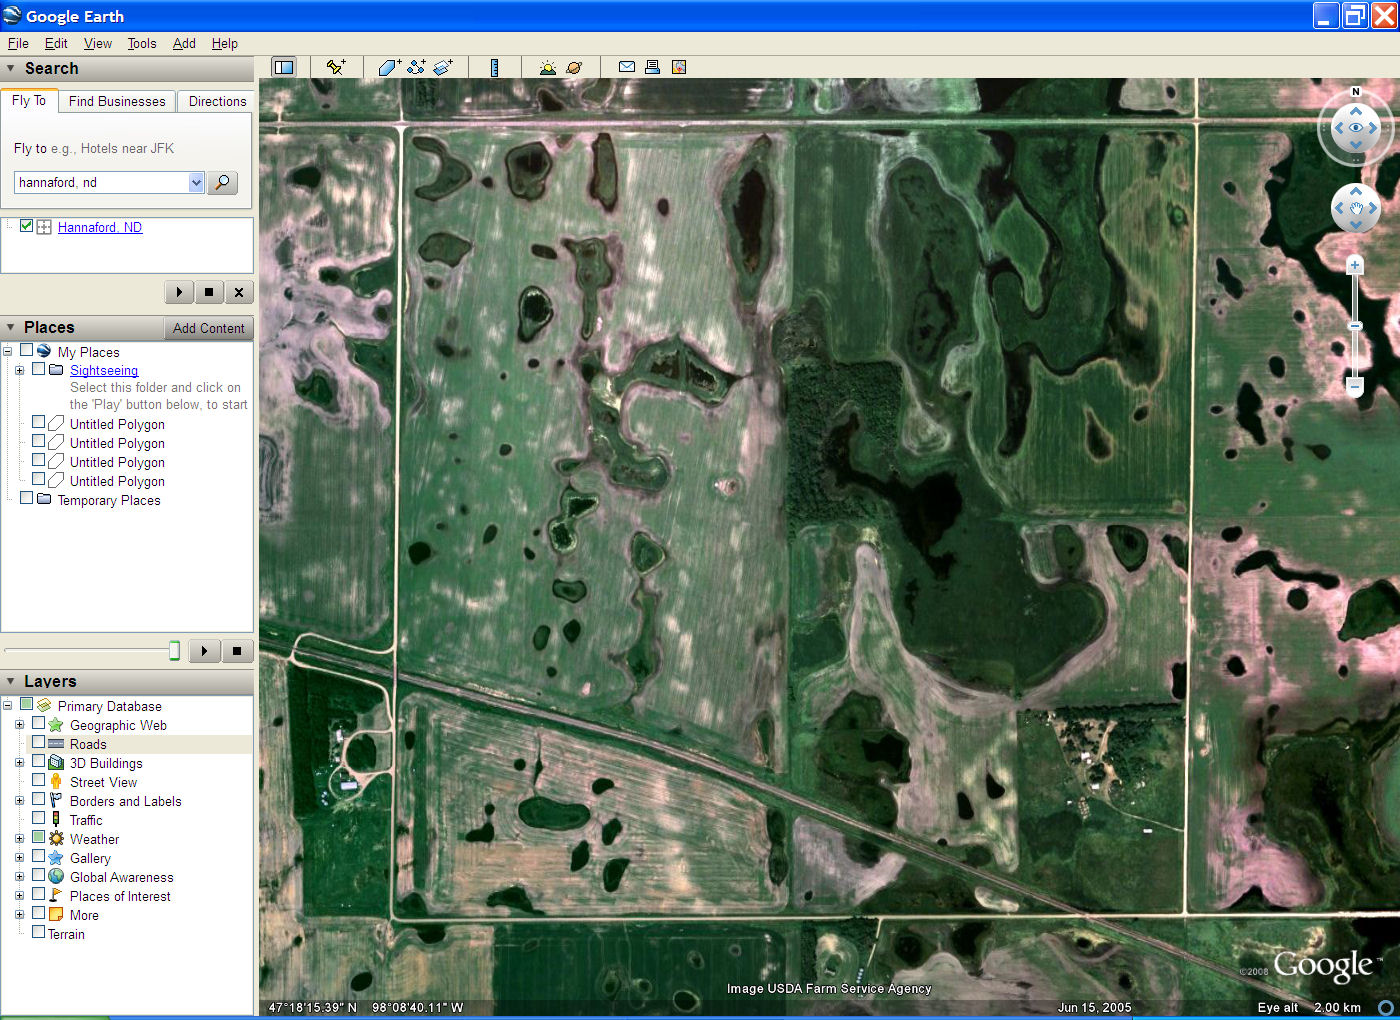Enable Borders and Labels layer checkbox
The height and width of the screenshot is (1020, 1400).
pyautogui.click(x=39, y=799)
